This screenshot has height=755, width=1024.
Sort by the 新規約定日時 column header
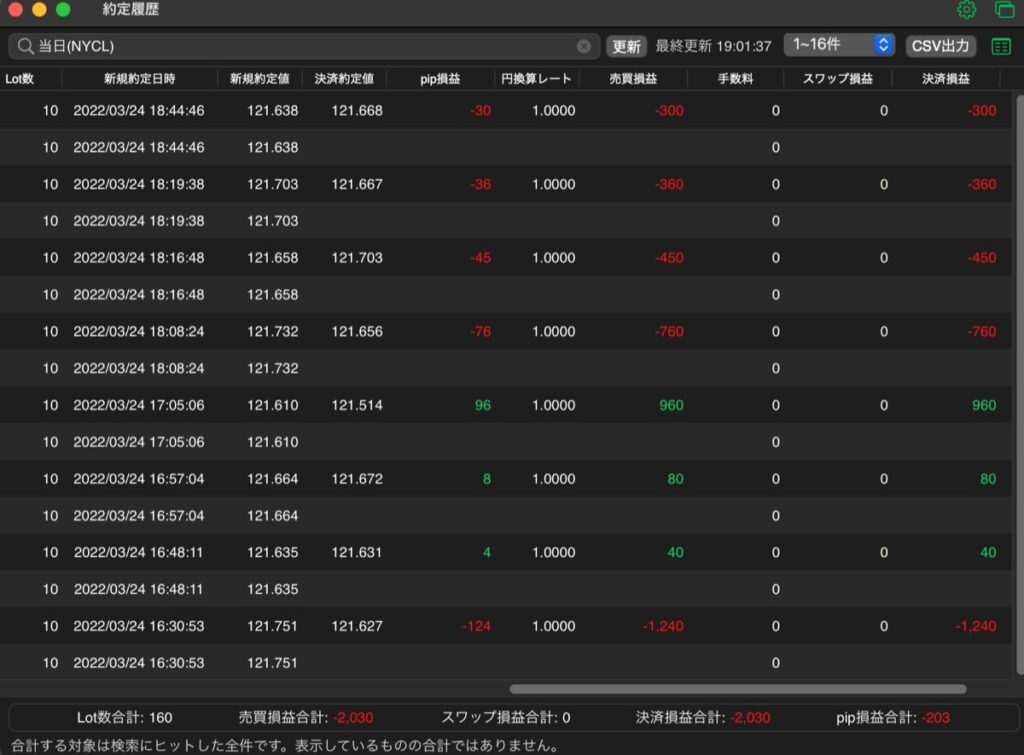coord(140,79)
